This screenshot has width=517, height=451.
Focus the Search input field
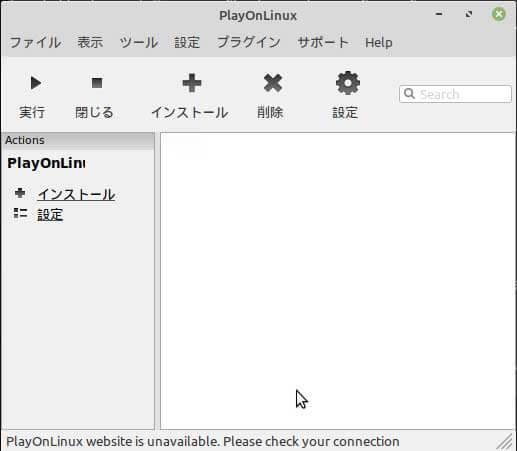click(455, 94)
